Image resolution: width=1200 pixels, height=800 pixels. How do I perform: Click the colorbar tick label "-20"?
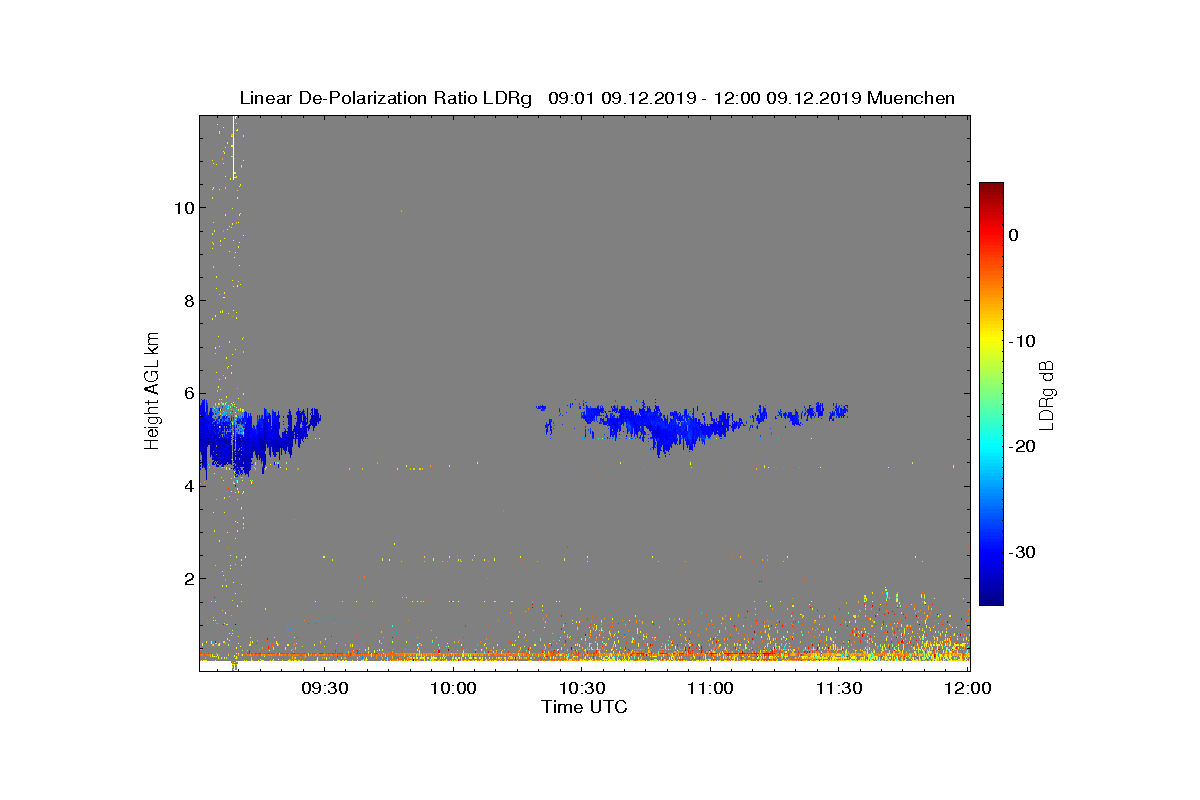click(1021, 447)
